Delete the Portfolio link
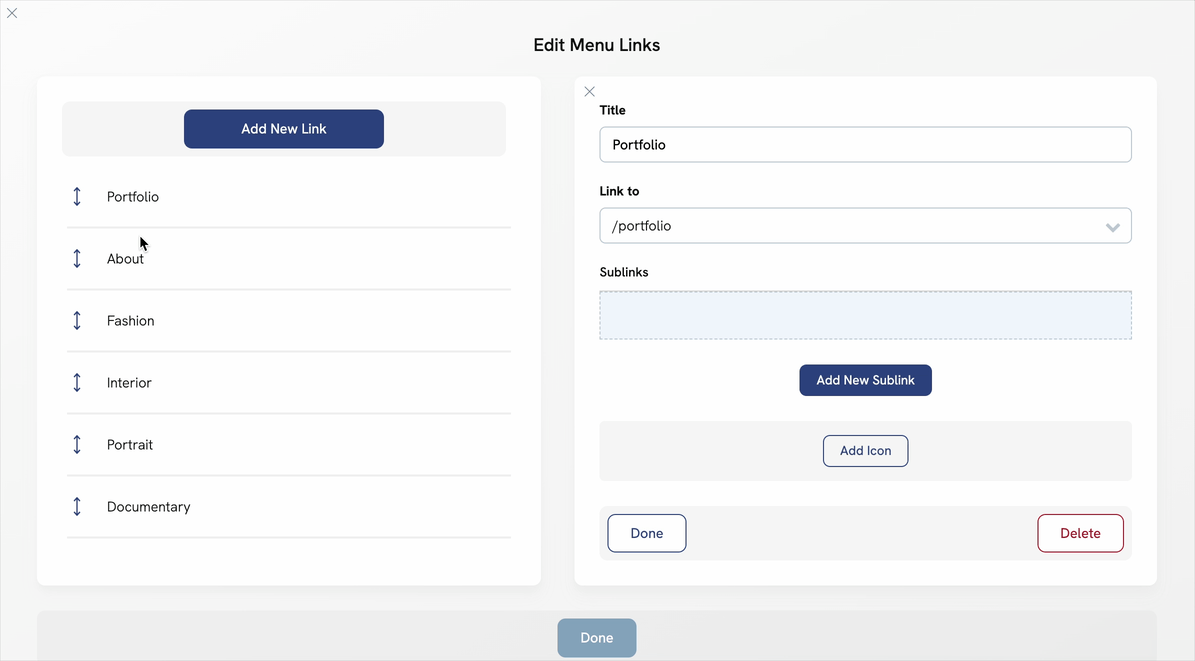Viewport: 1195px width, 661px height. pyautogui.click(x=1080, y=533)
